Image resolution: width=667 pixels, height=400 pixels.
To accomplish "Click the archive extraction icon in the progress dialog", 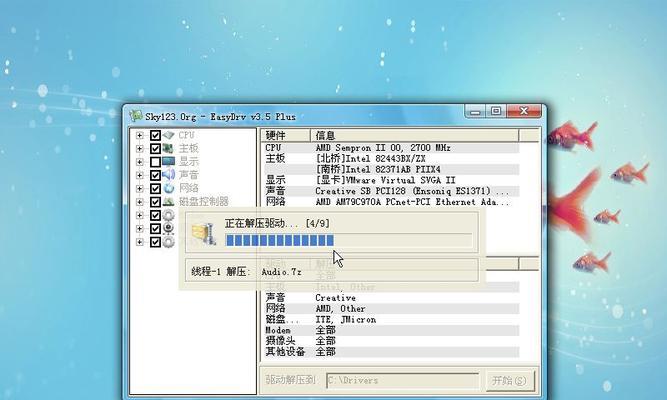I will coord(204,234).
